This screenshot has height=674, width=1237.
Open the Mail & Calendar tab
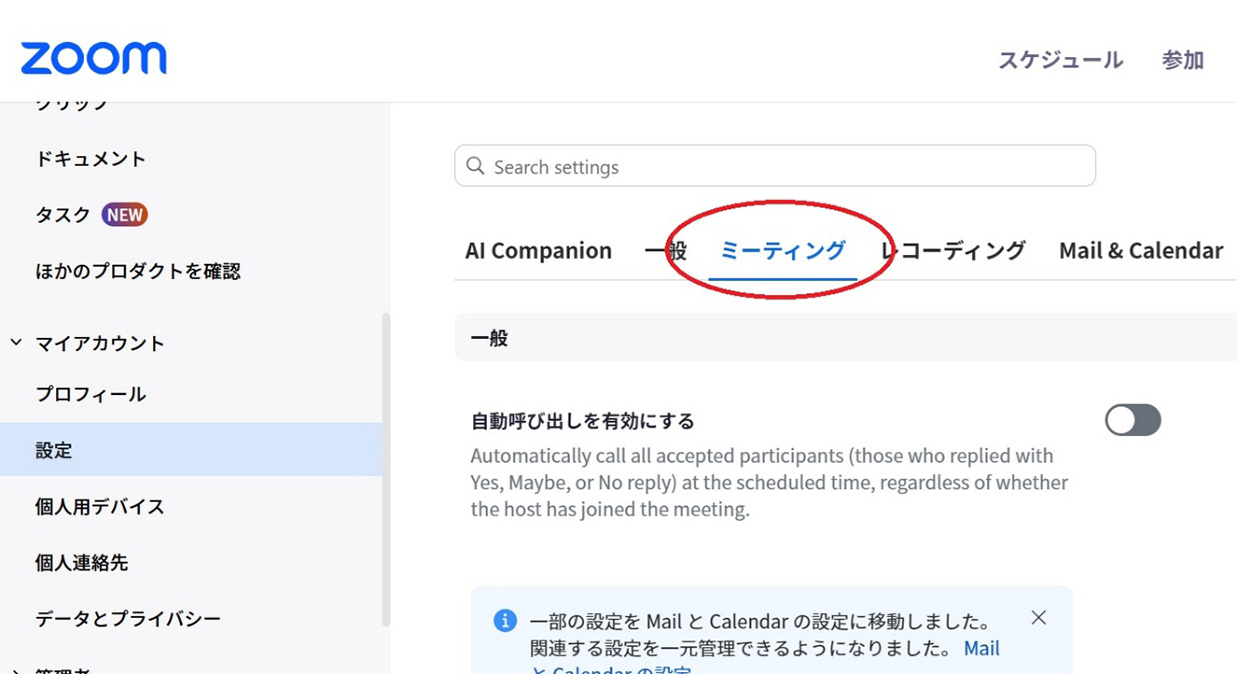[1141, 251]
